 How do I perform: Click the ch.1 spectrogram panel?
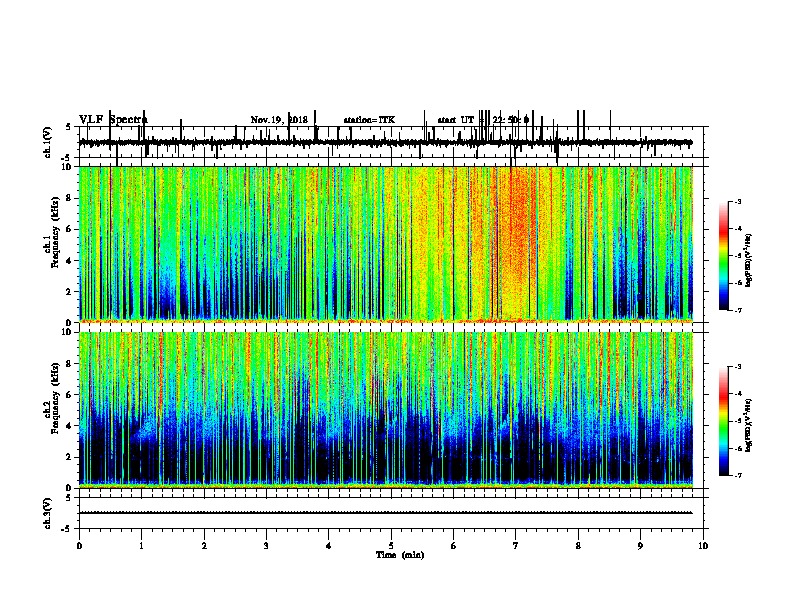386,244
